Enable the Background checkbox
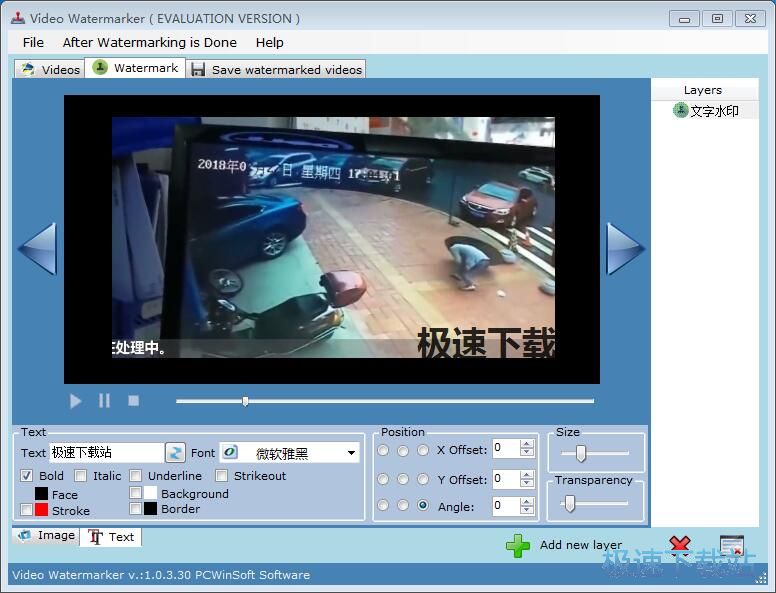Image resolution: width=776 pixels, height=593 pixels. [135, 493]
